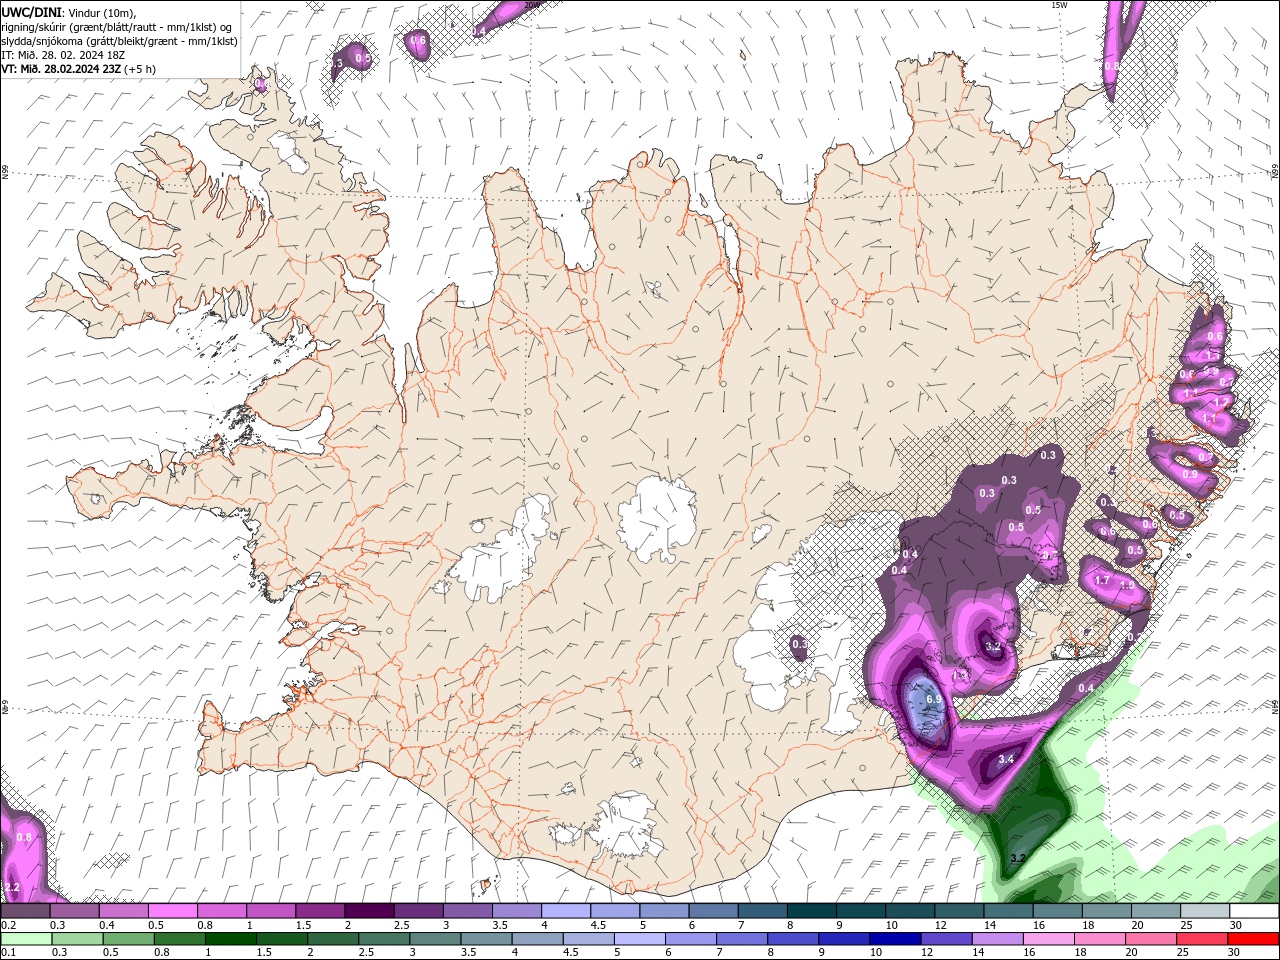The image size is (1280, 960).
Task: Click the deep blue bottom-row swatch labeled 10
Action: (895, 939)
